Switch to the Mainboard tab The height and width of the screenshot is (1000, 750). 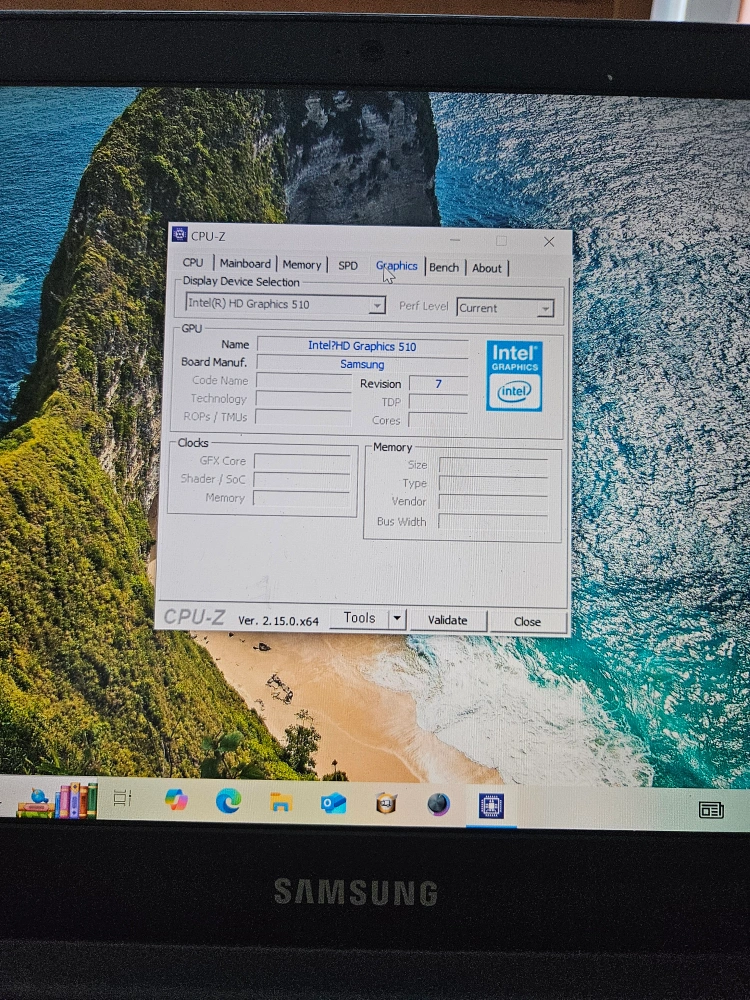[x=245, y=263]
